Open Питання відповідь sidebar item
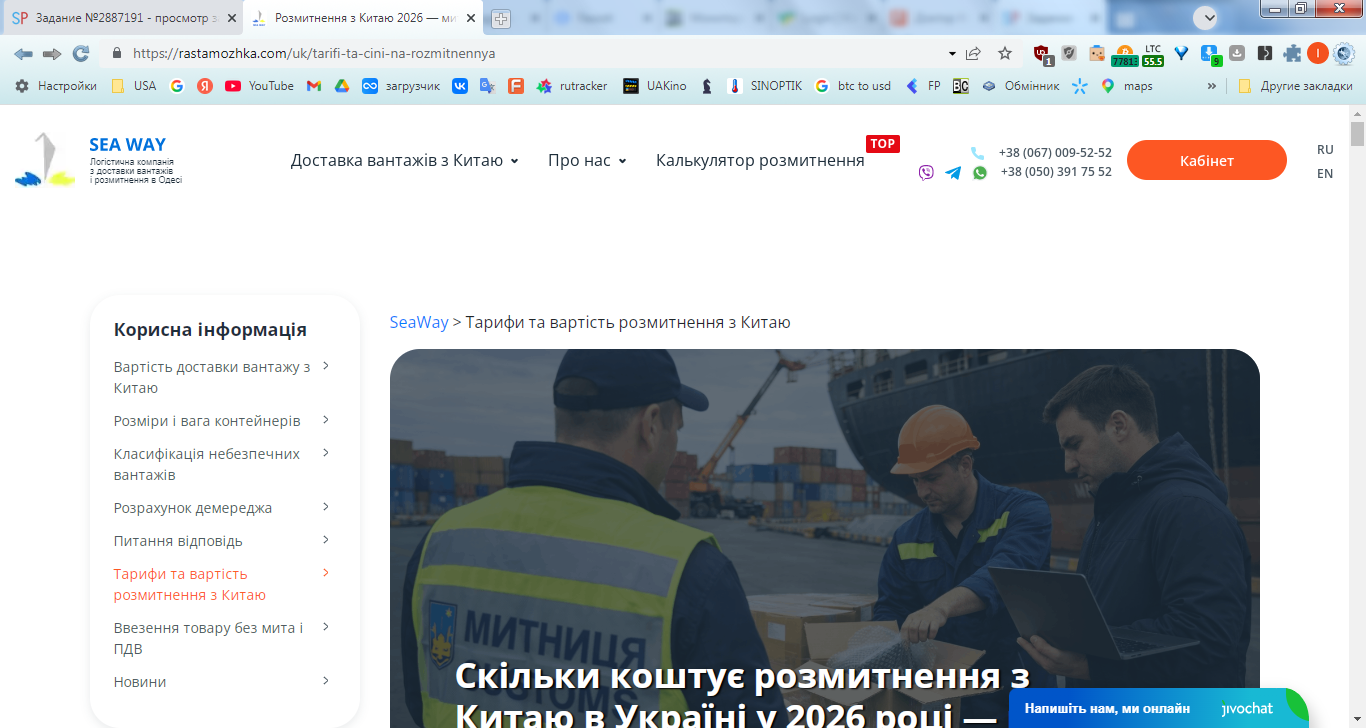1366x728 pixels. click(178, 541)
